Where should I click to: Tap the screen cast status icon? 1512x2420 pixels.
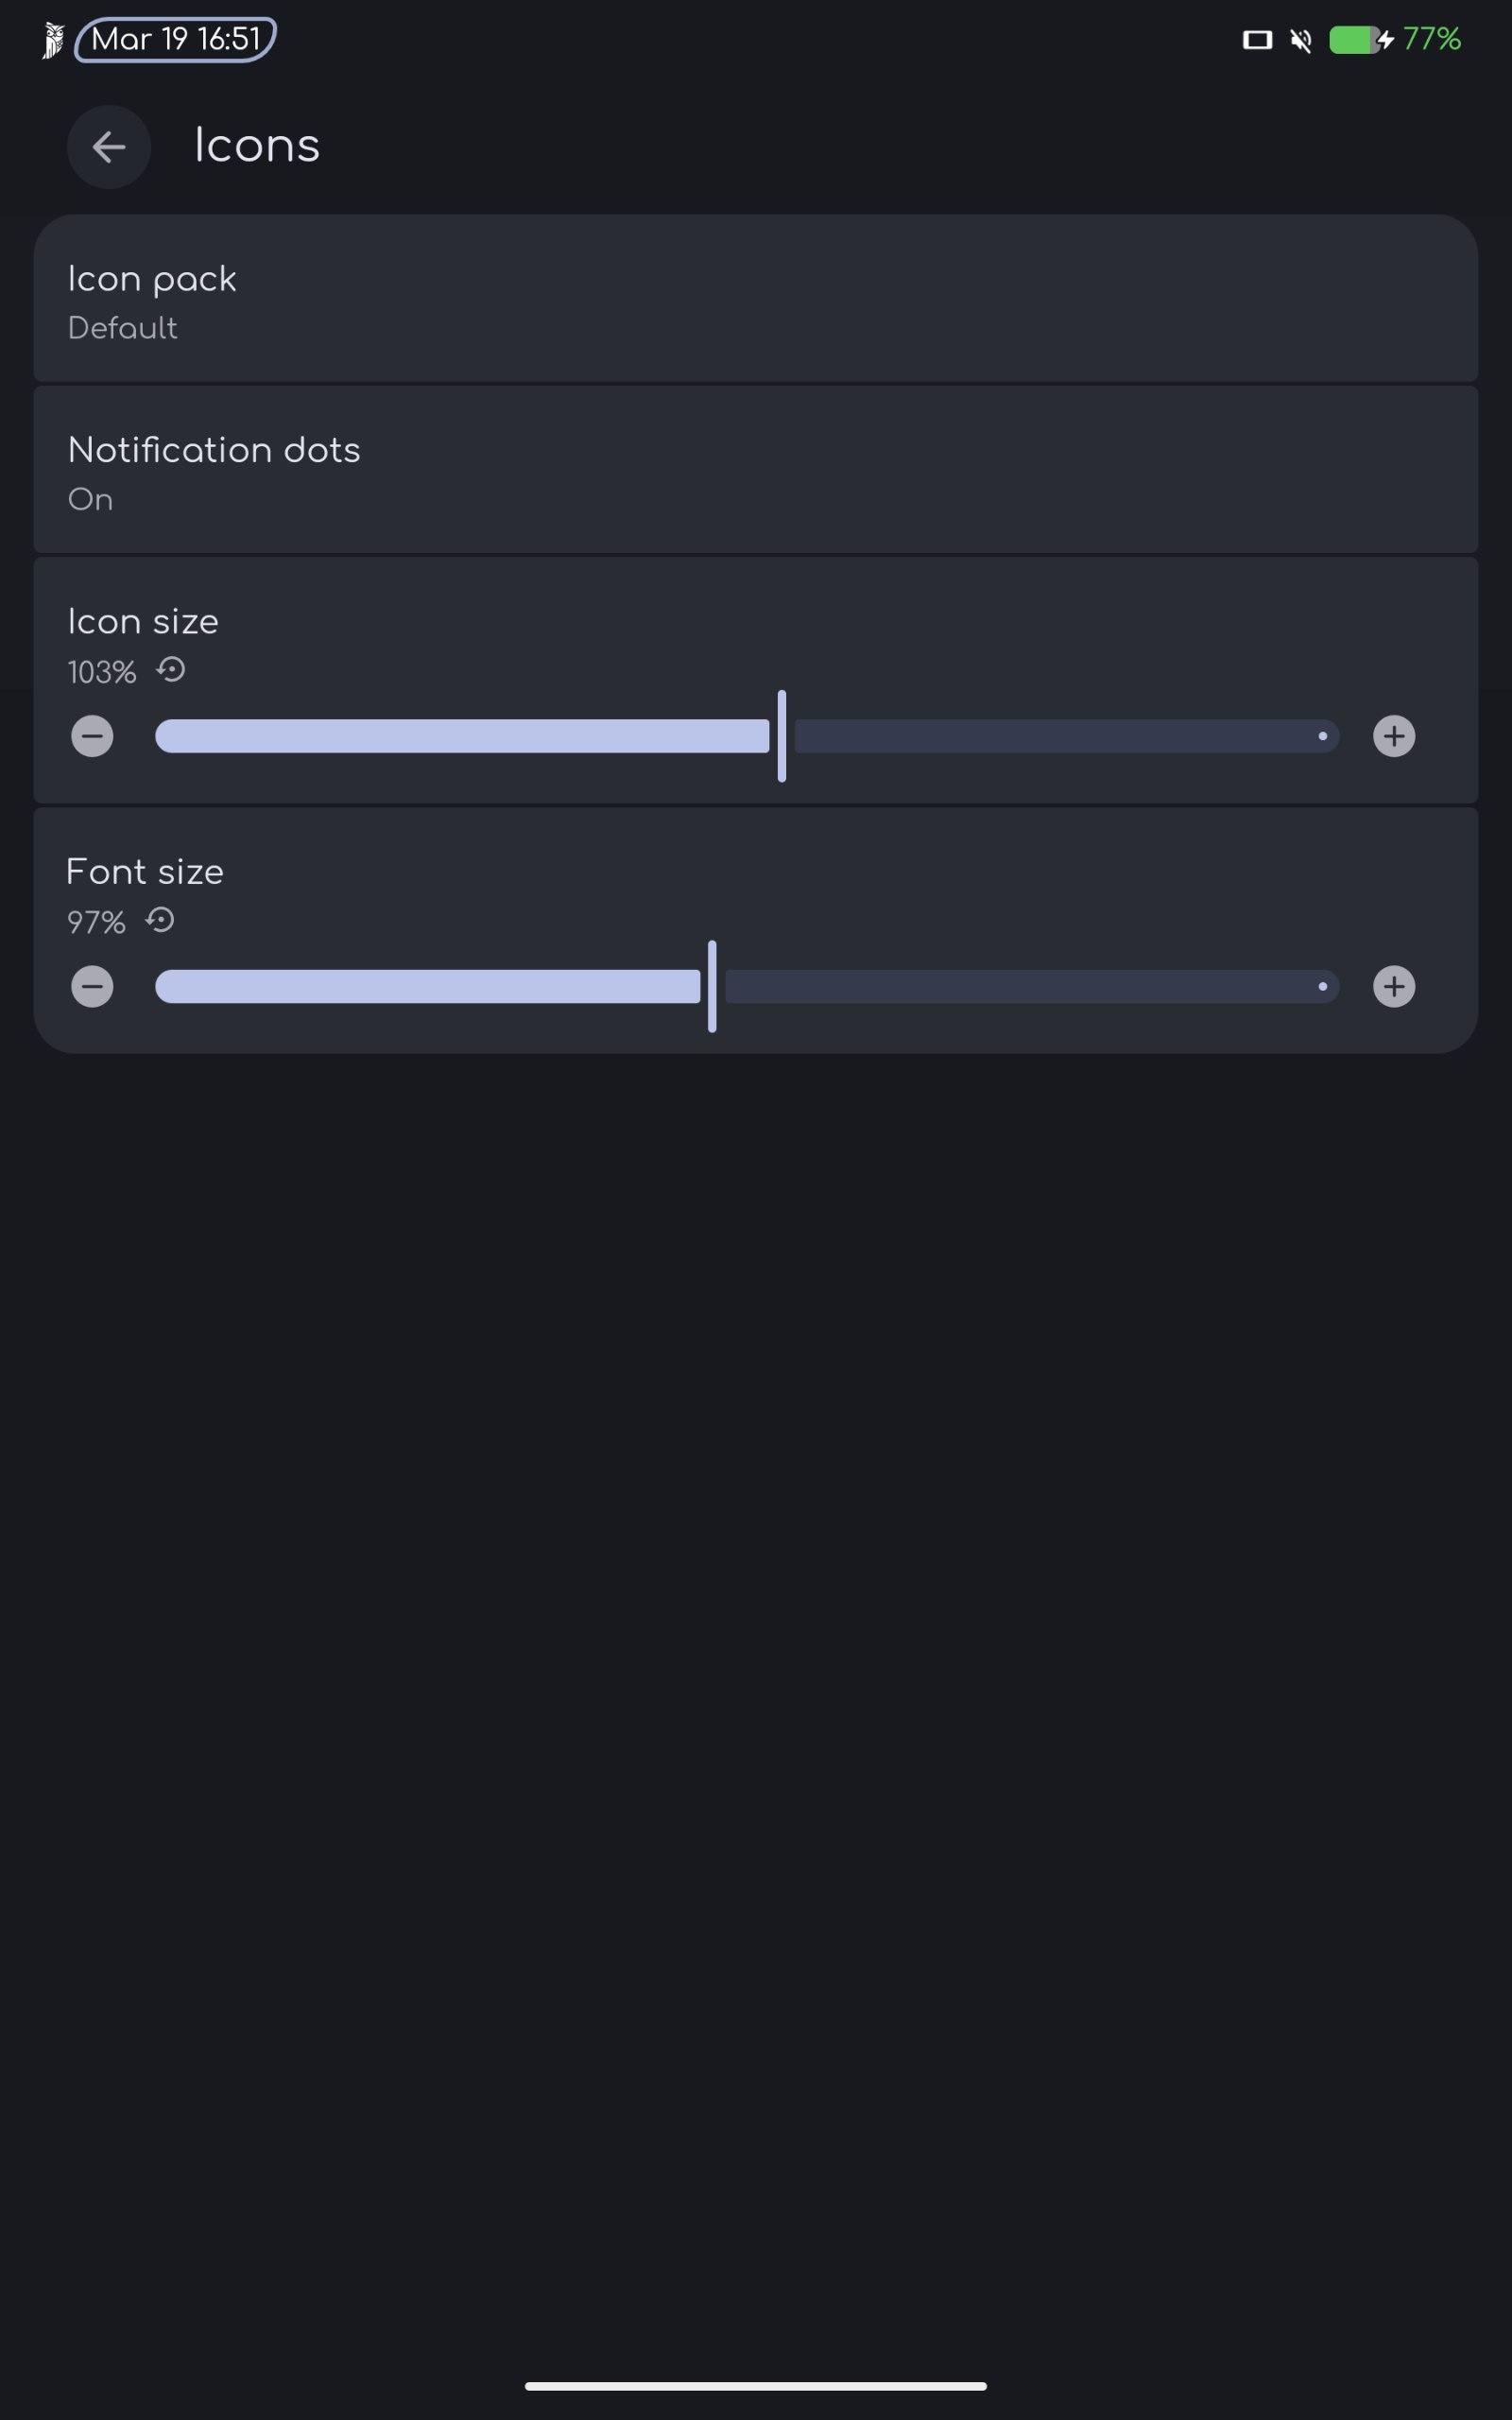[x=1257, y=40]
